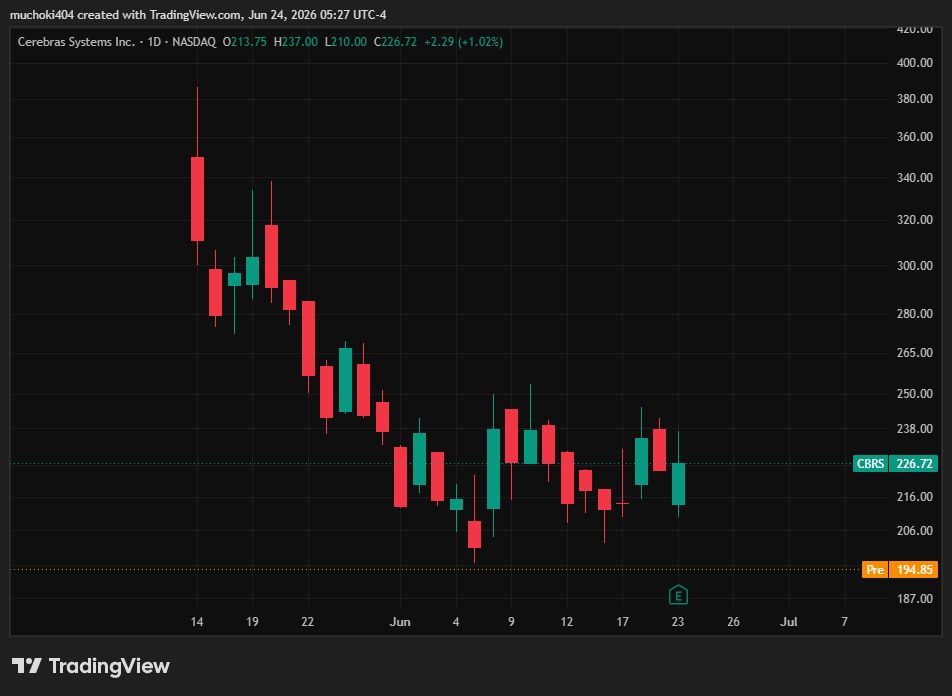
Task: Click the date label 23 on time axis
Action: 678,621
